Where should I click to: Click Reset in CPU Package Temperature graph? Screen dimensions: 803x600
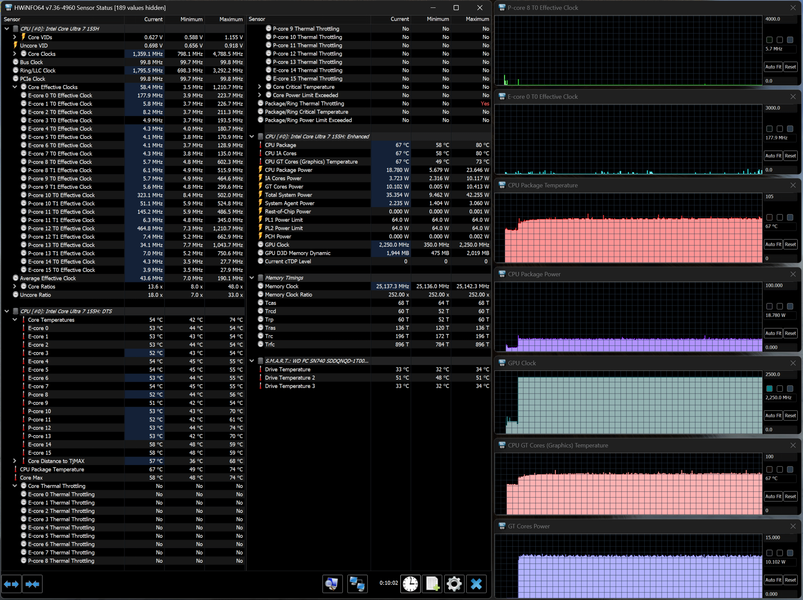790,244
